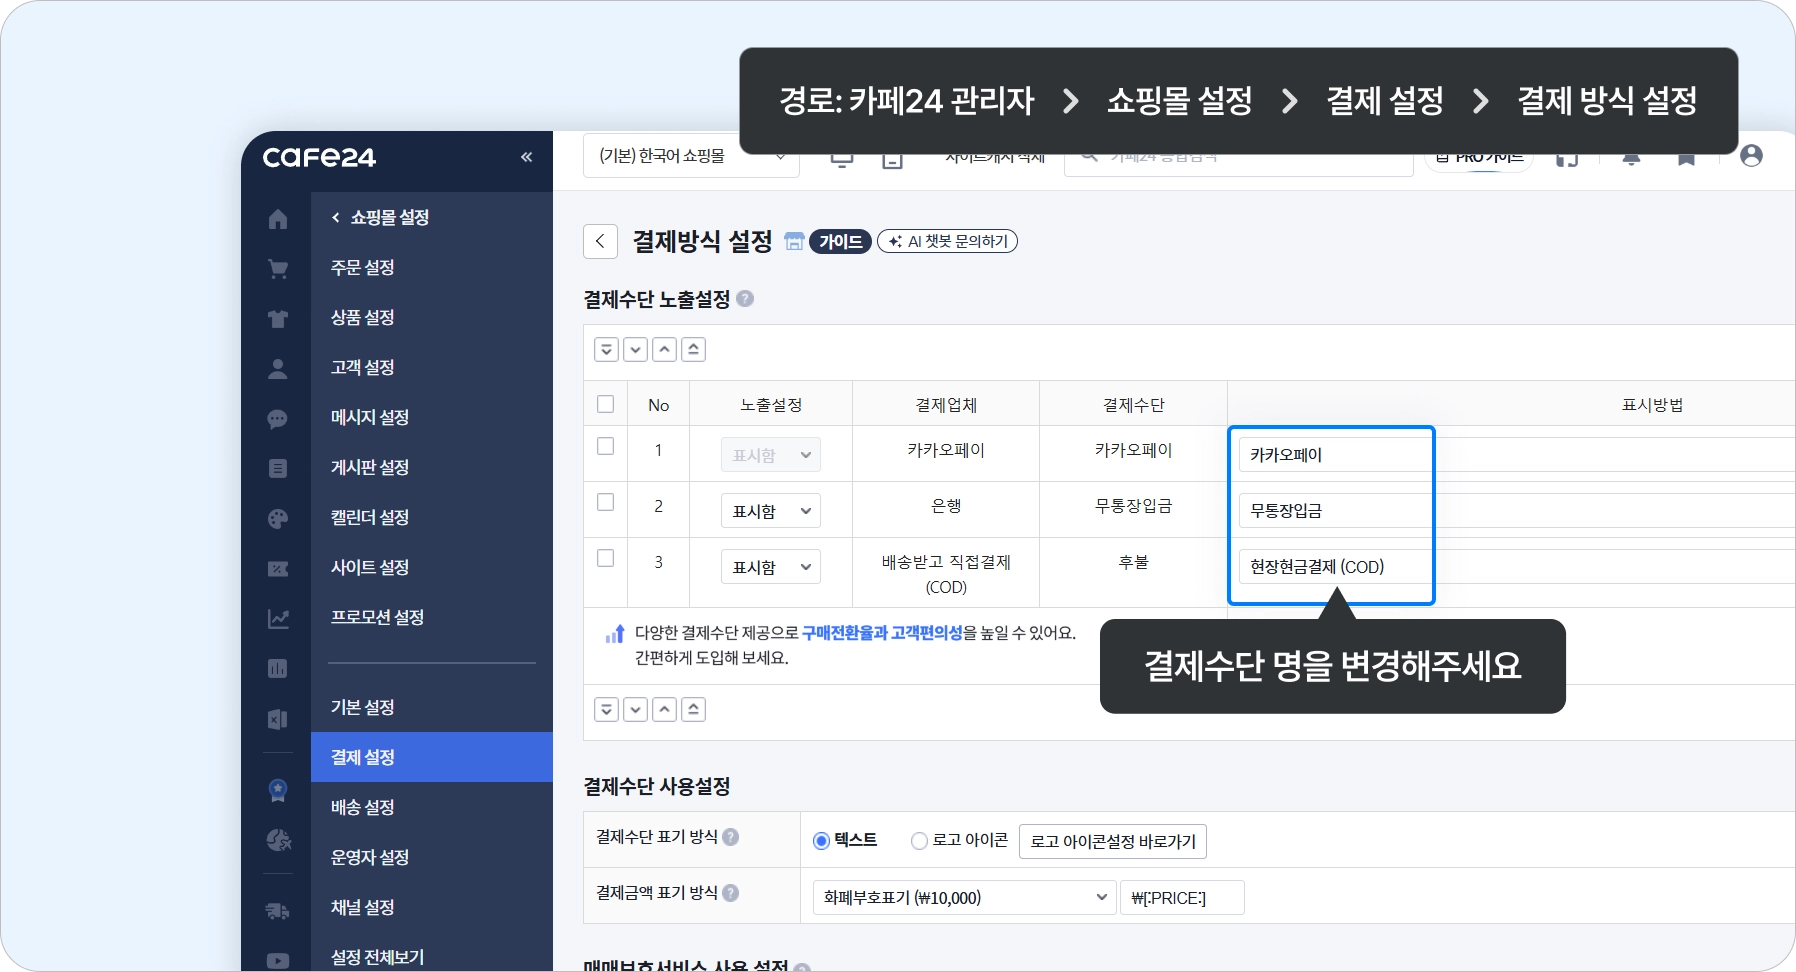Click the AI 챗봇 문의하기 button

pos(947,241)
